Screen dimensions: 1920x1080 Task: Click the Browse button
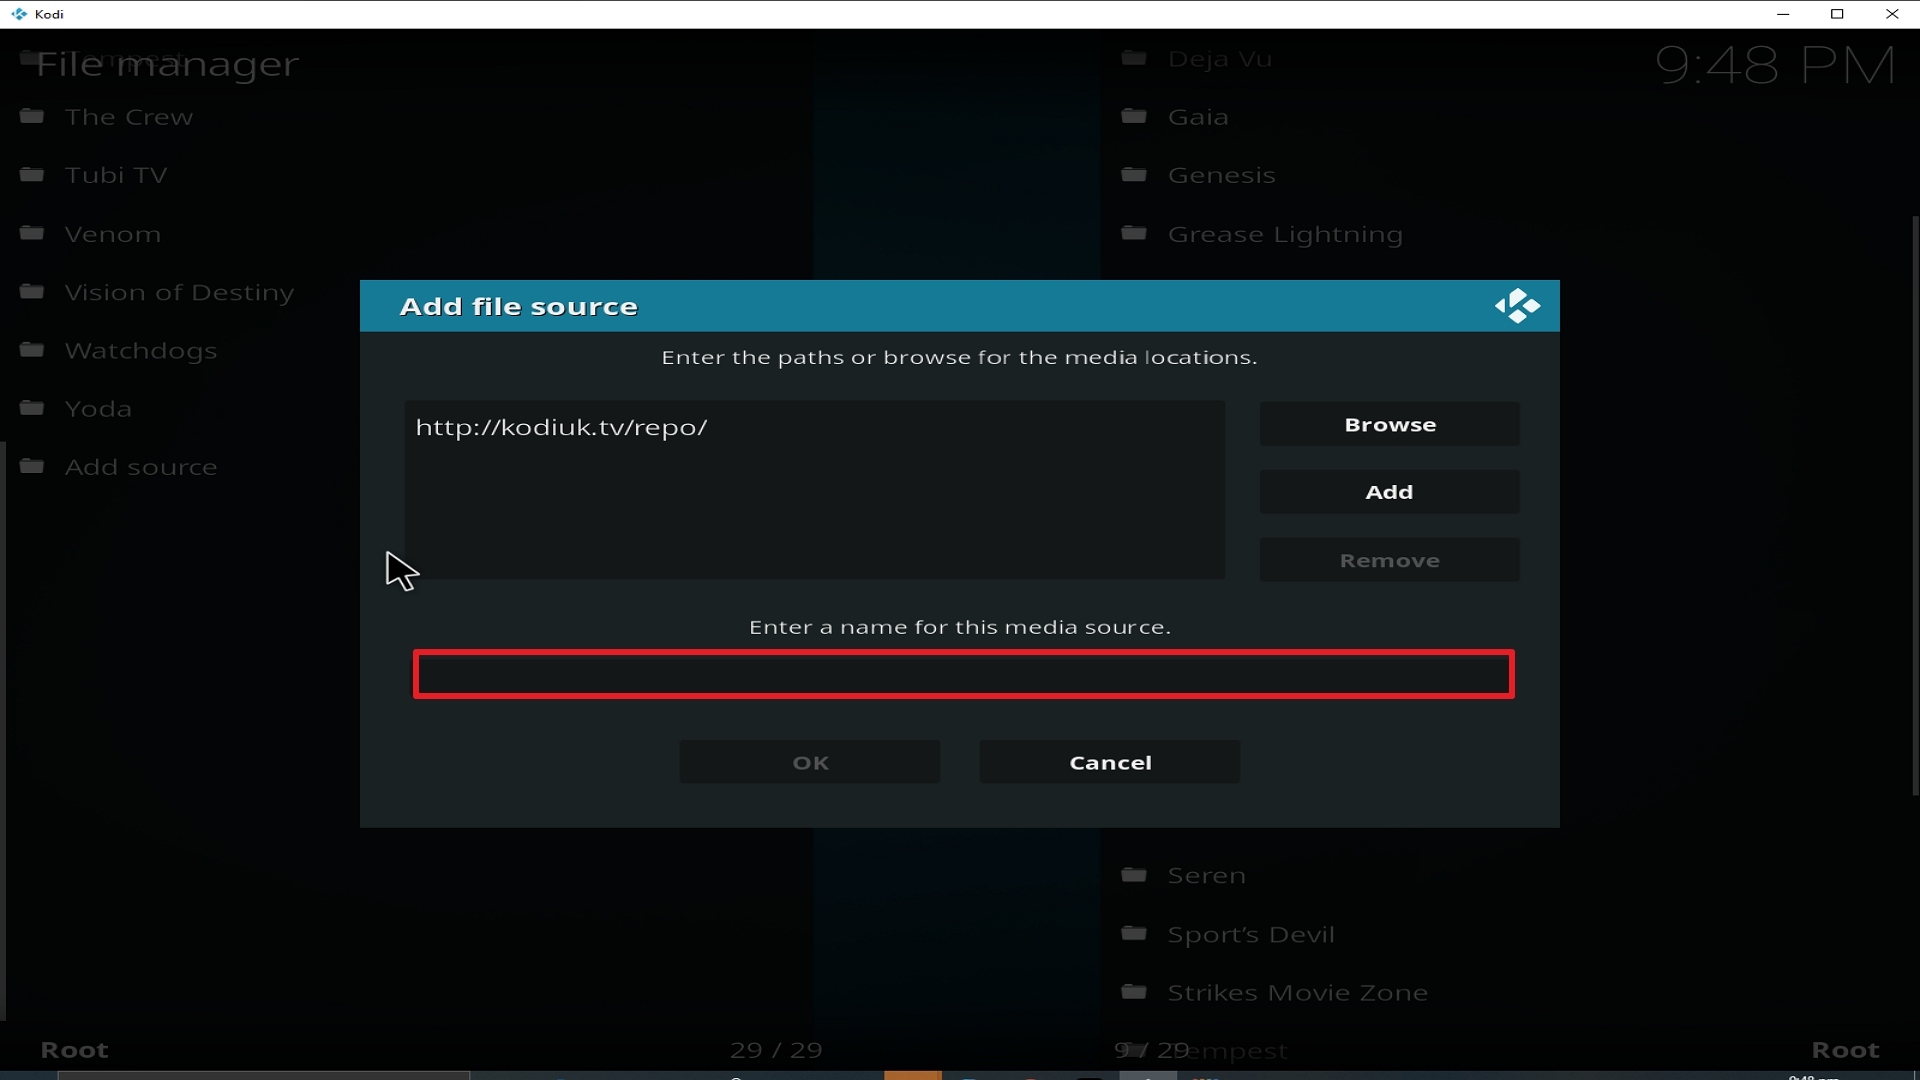pos(1389,425)
